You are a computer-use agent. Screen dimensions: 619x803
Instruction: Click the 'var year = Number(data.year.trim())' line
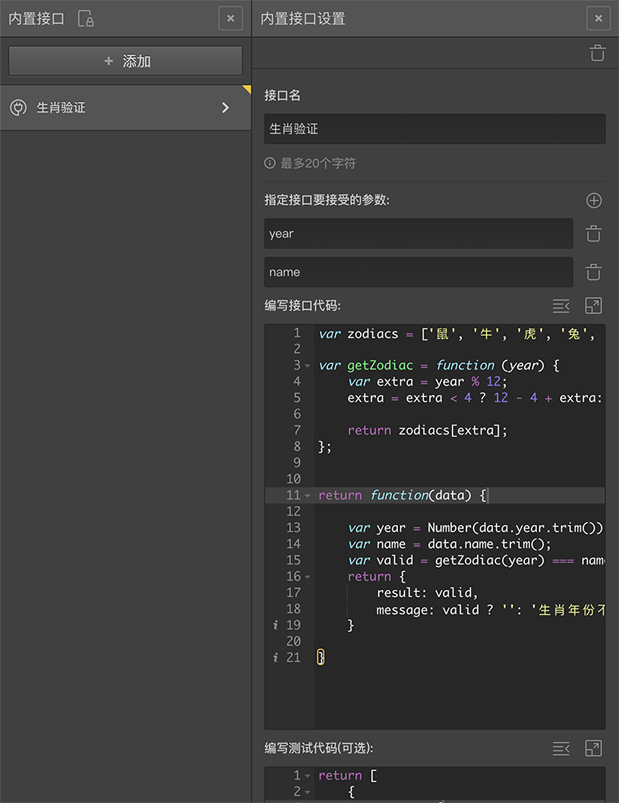pos(475,527)
